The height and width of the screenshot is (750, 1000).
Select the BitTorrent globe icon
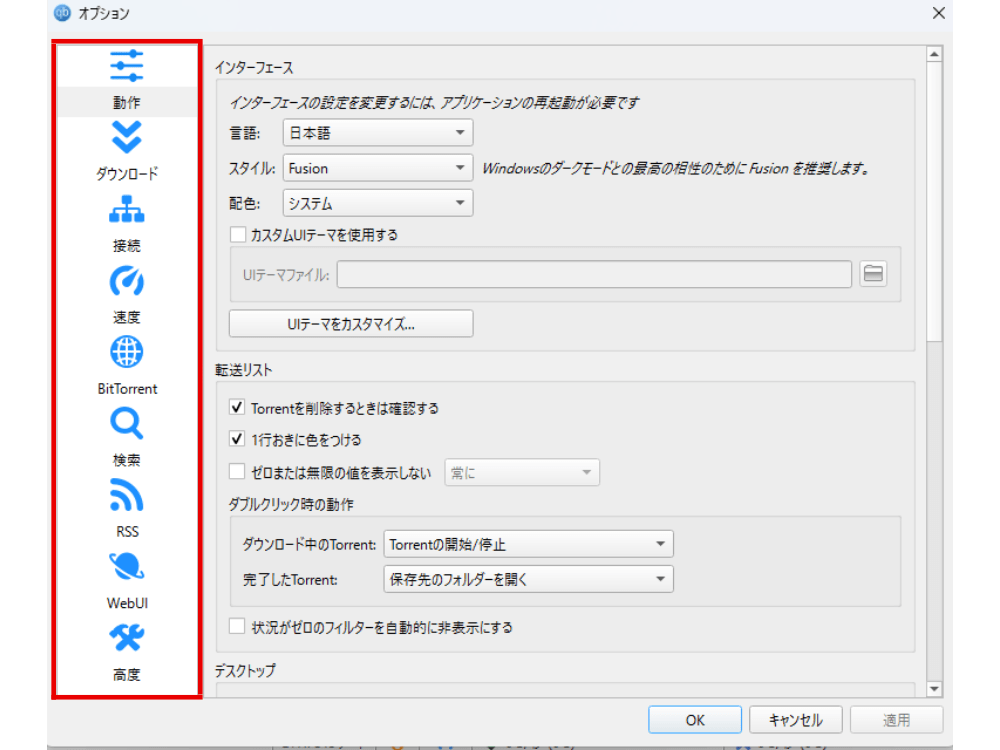point(127,353)
